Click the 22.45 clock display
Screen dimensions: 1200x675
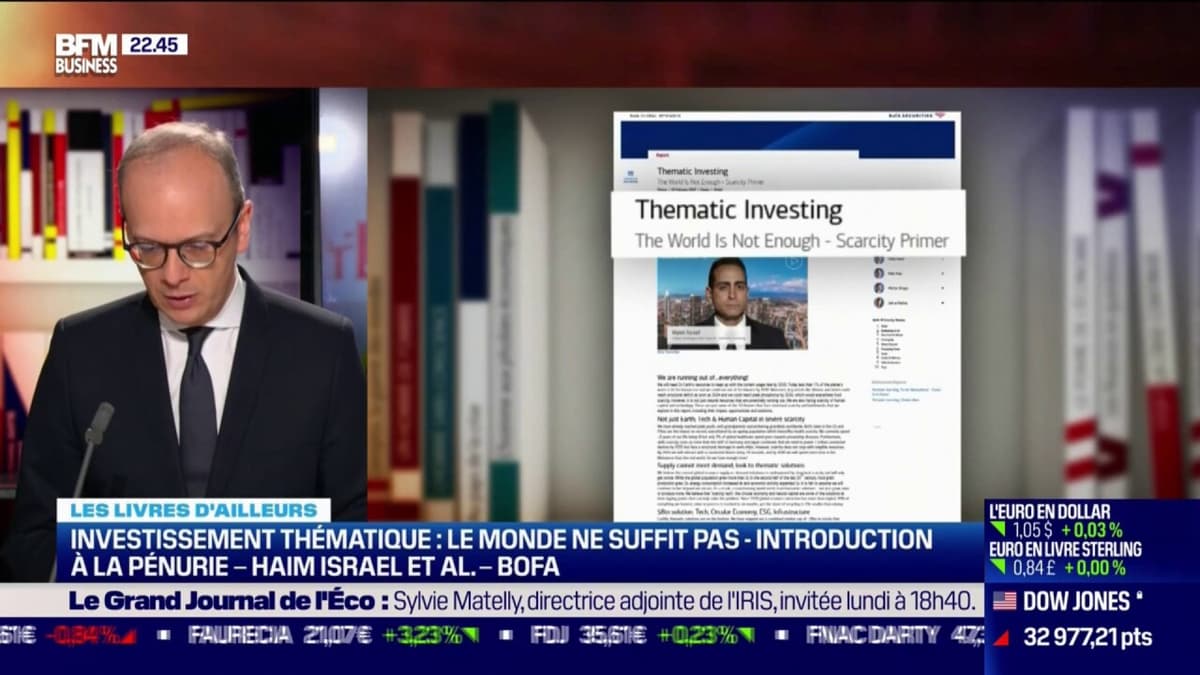point(155,44)
